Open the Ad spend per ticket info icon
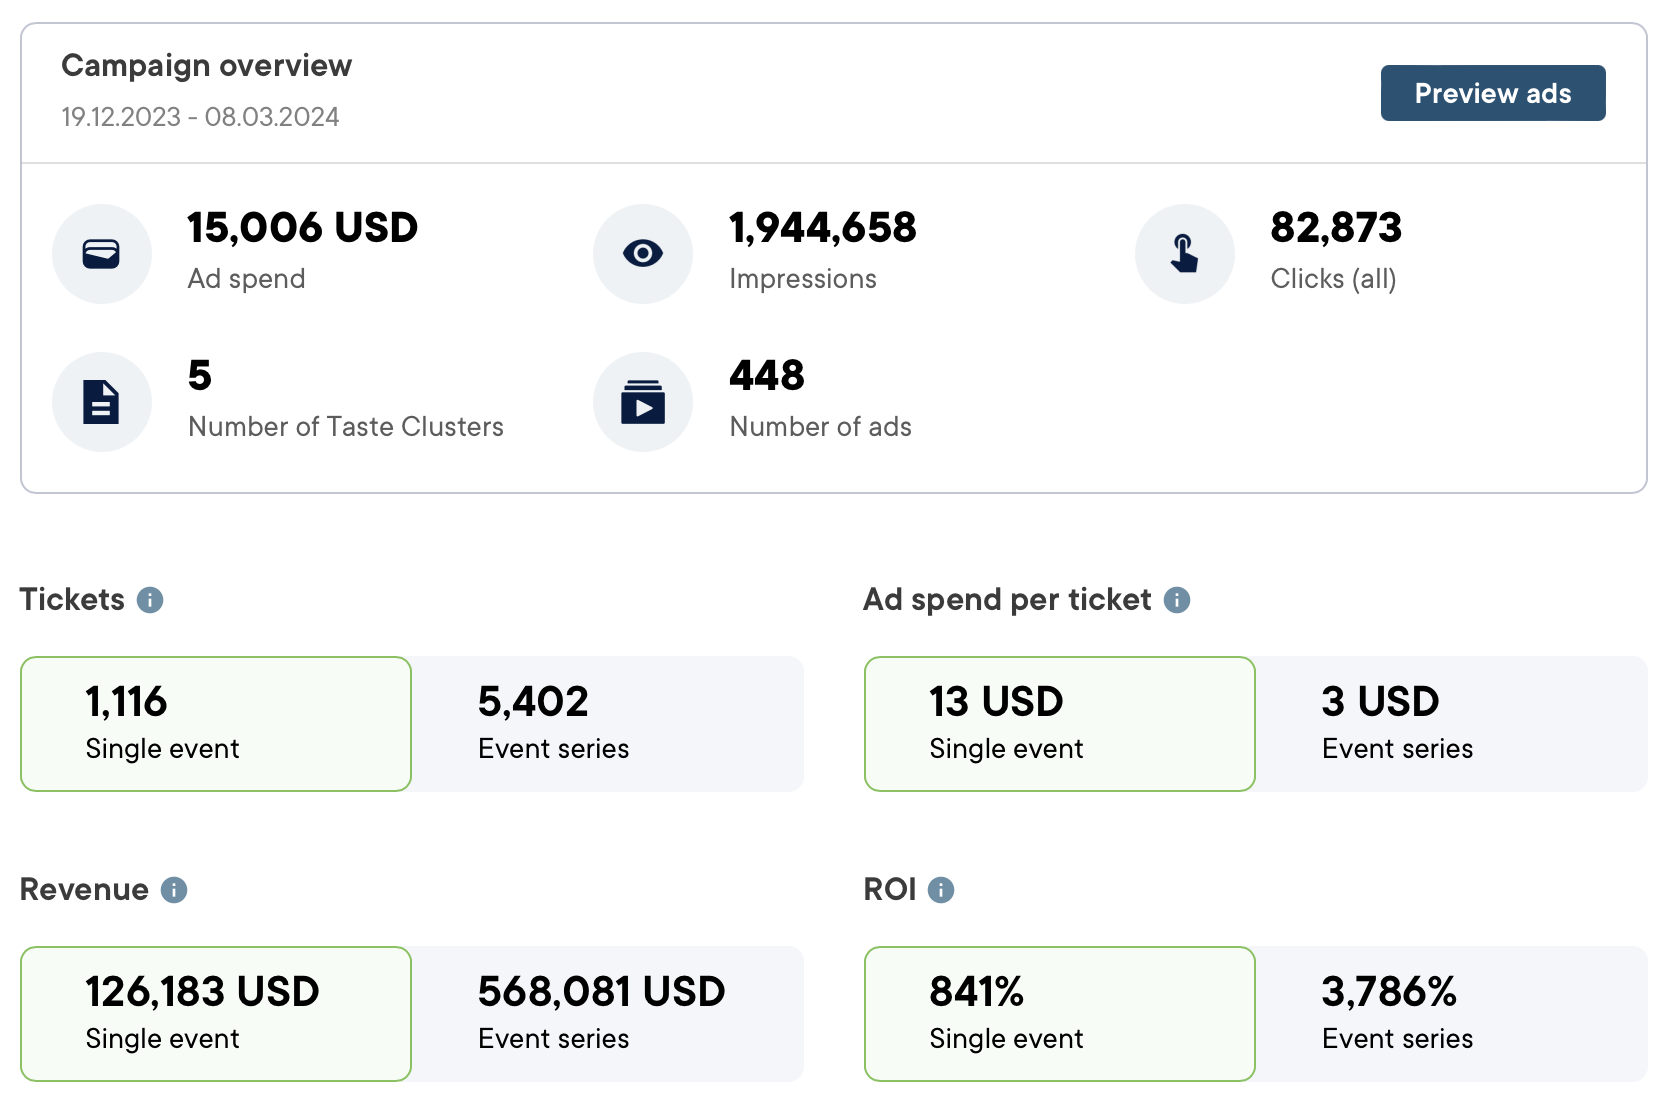Viewport: 1674px width, 1102px height. 1177,600
